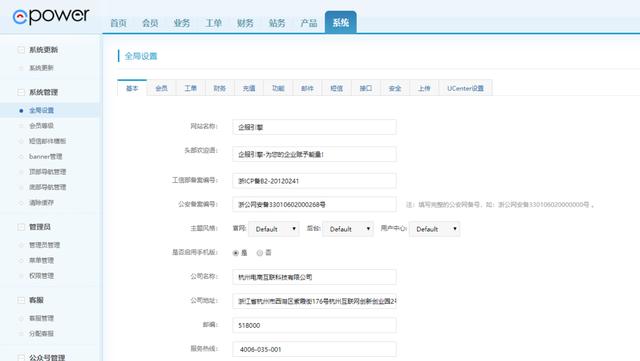The height and width of the screenshot is (361, 640).
Task: Open 站务 in top navigation
Action: (277, 23)
